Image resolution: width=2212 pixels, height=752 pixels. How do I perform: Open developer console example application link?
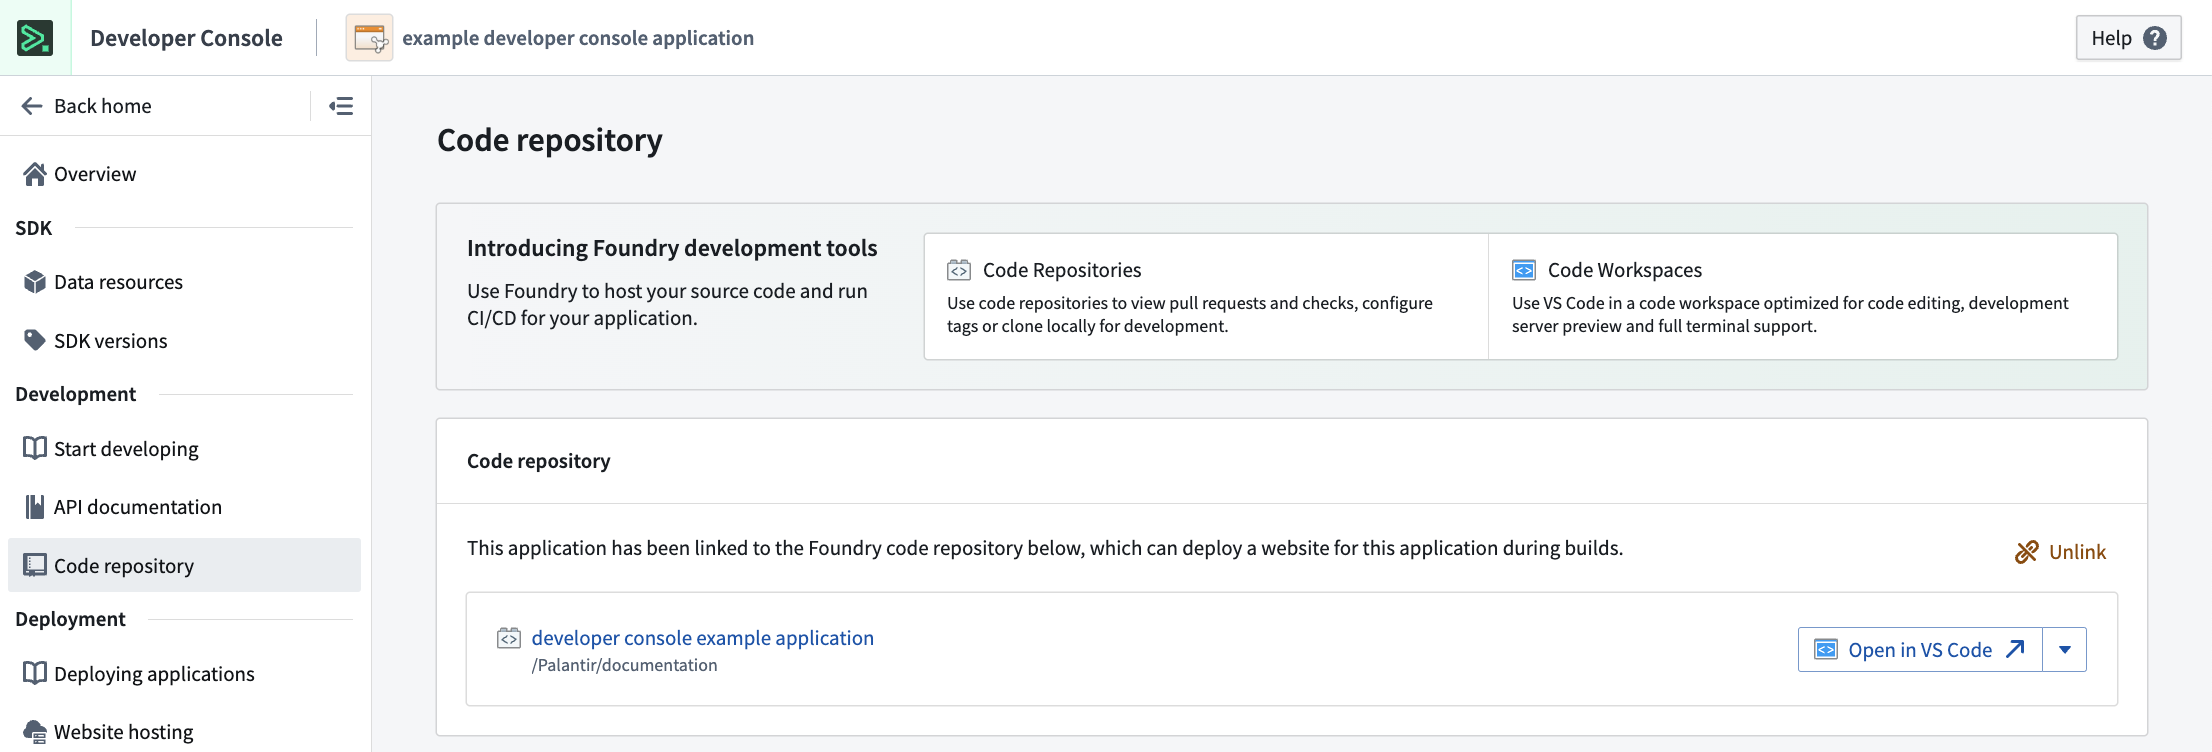[702, 638]
